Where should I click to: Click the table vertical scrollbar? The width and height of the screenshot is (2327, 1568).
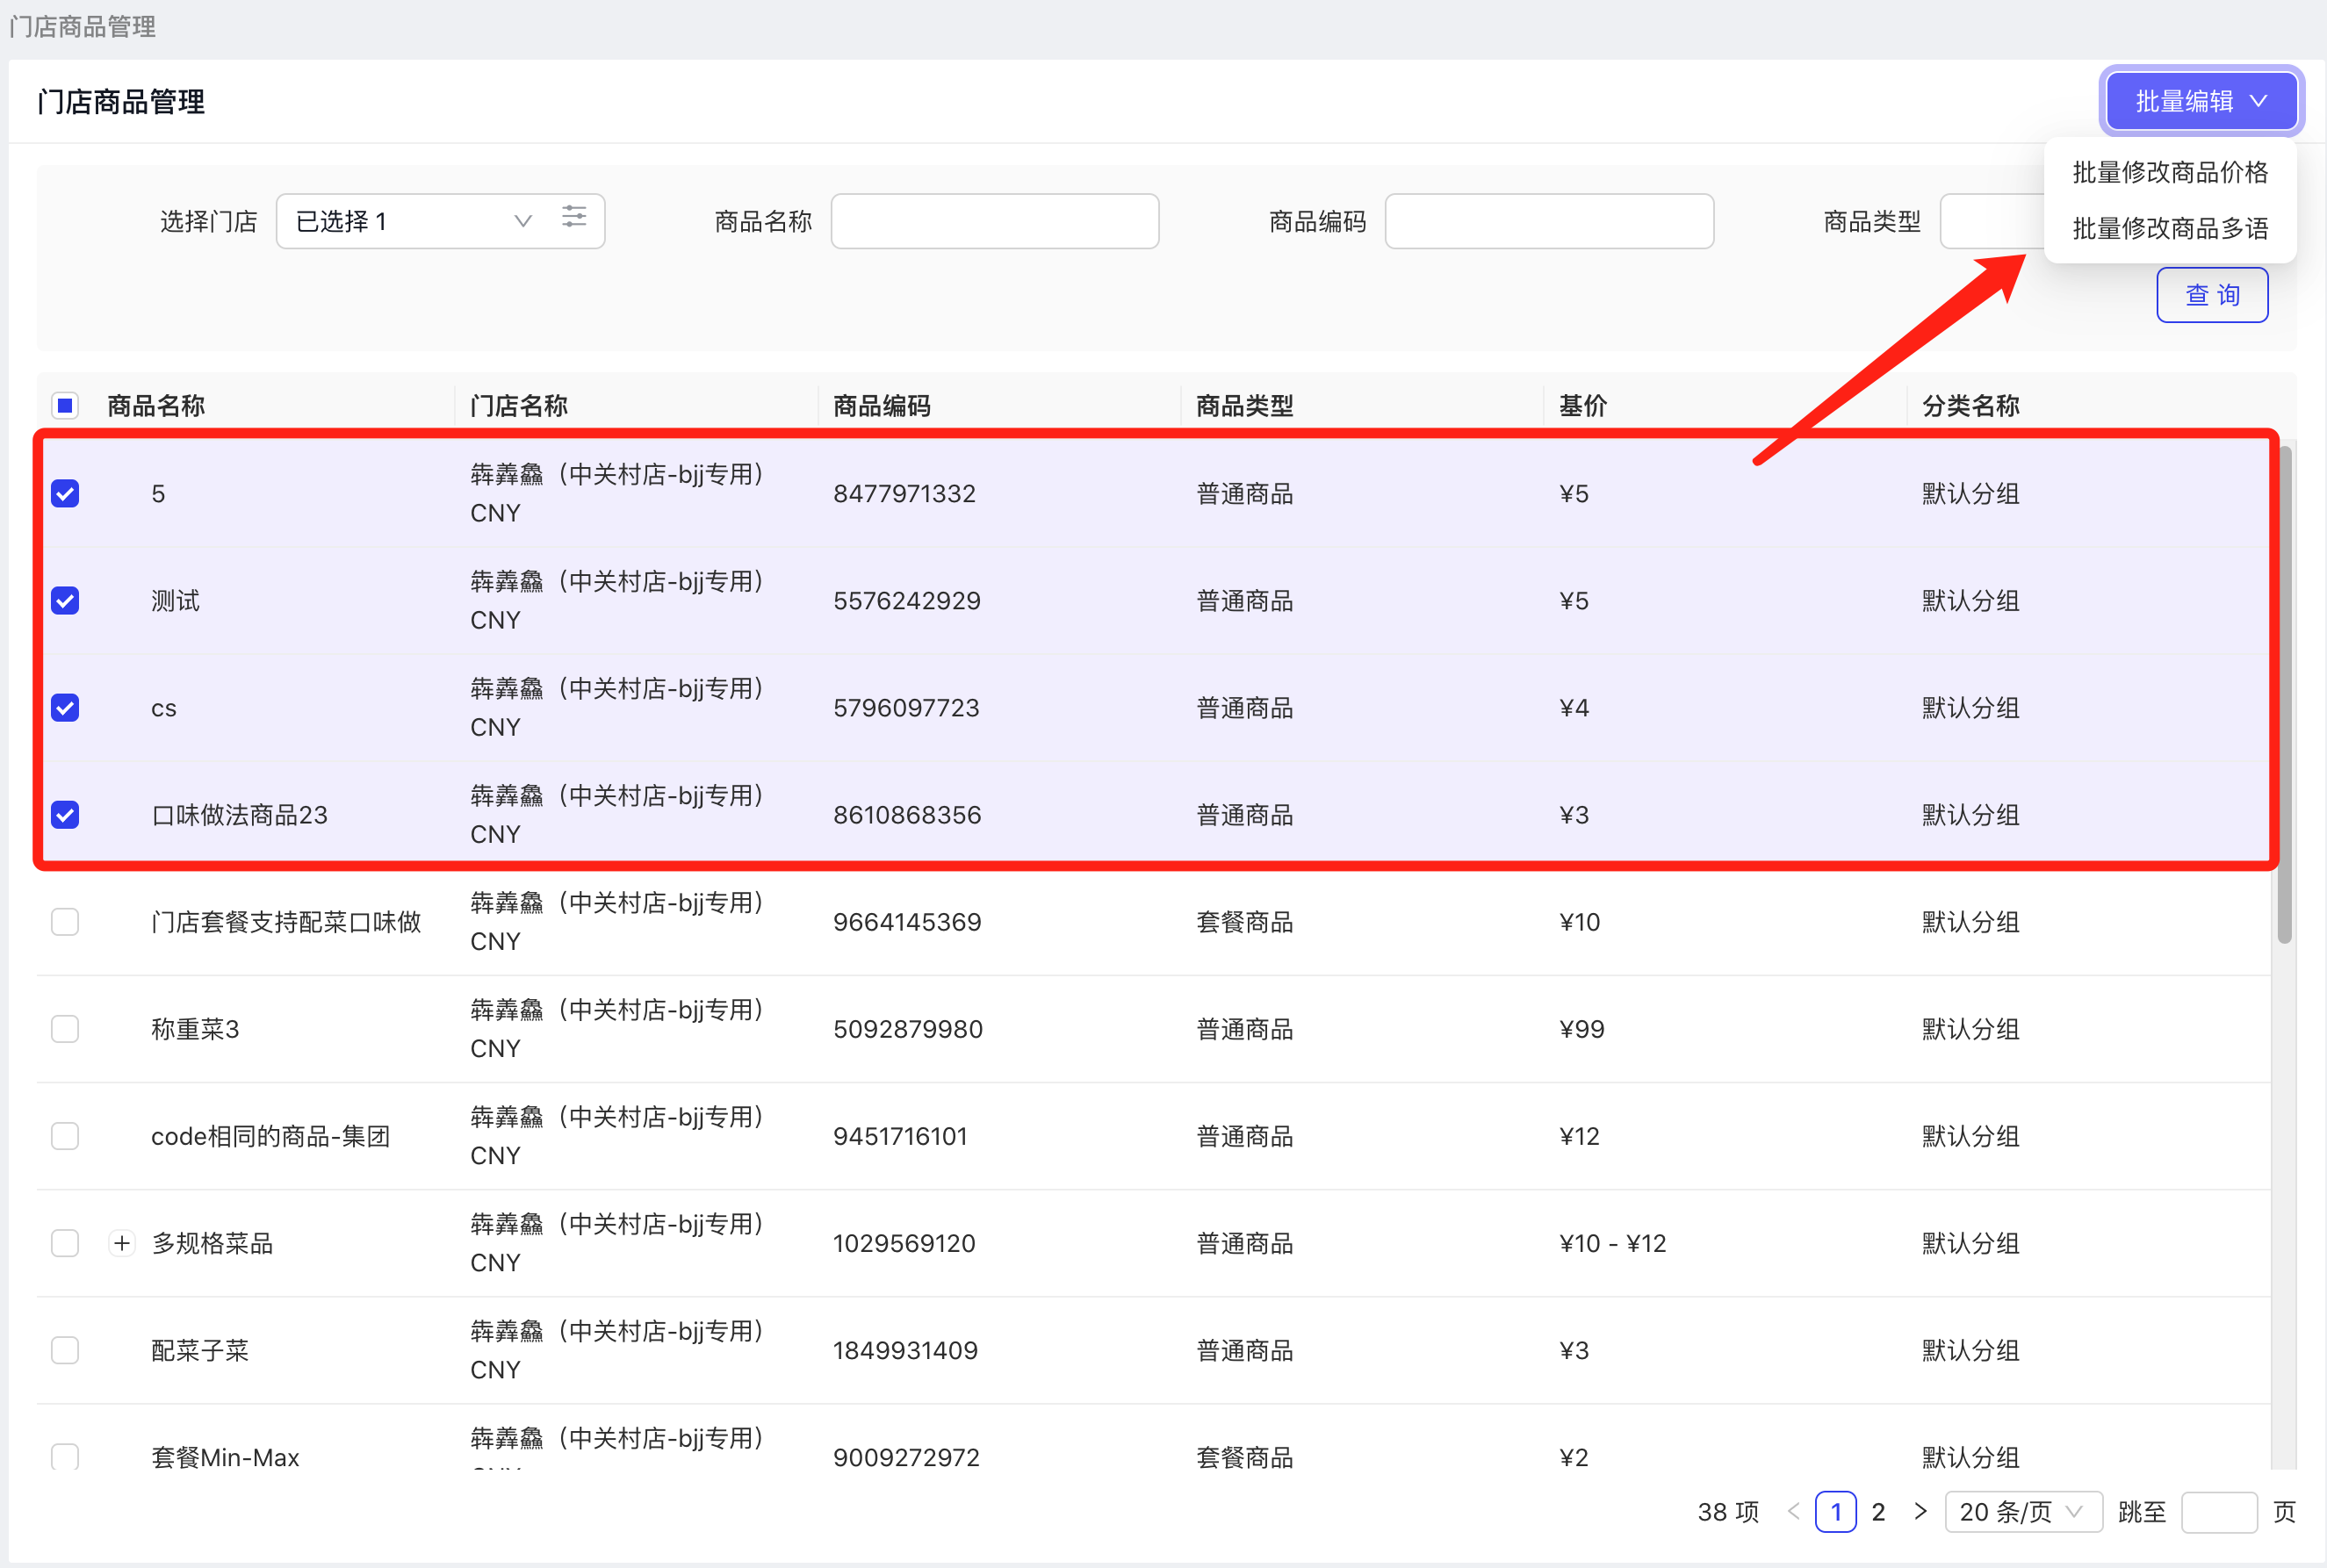[2284, 695]
